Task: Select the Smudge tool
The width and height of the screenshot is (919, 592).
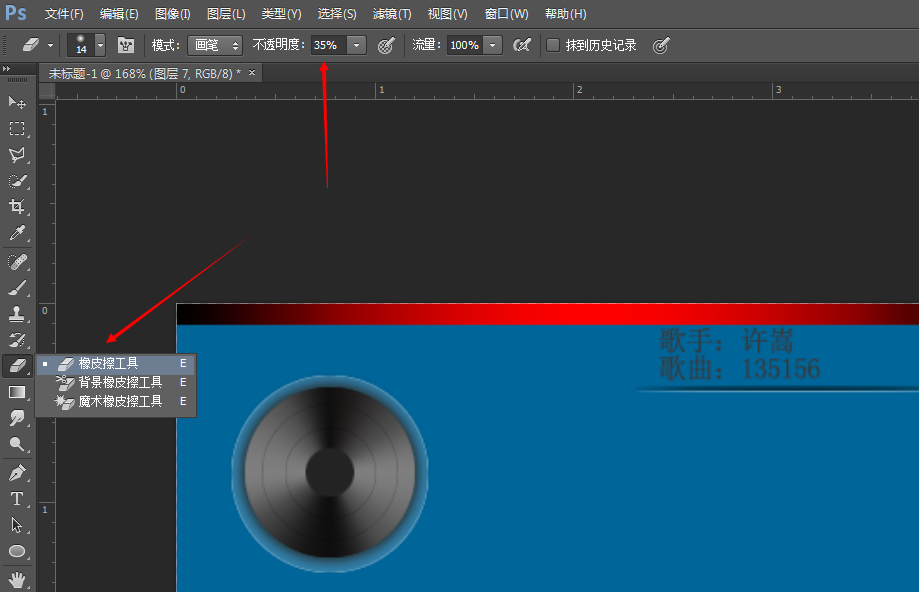Action: 17,417
